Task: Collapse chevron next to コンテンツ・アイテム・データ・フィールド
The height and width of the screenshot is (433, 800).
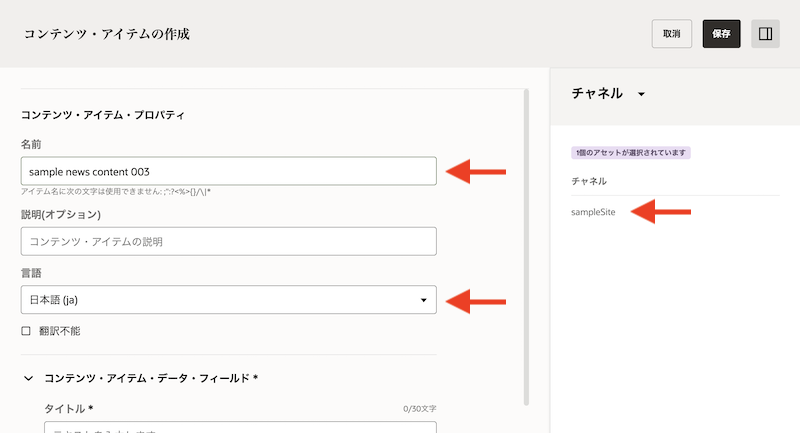Action: (27, 378)
